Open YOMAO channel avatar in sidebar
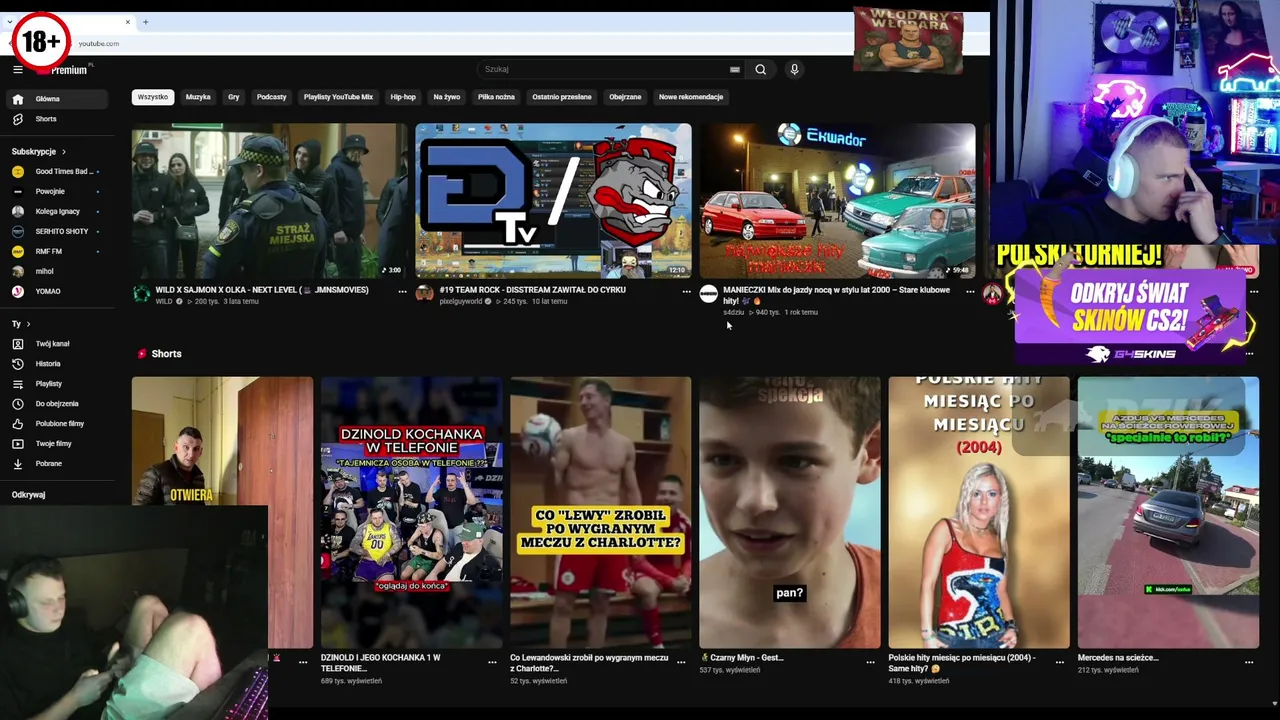This screenshot has height=720, width=1280. point(17,291)
